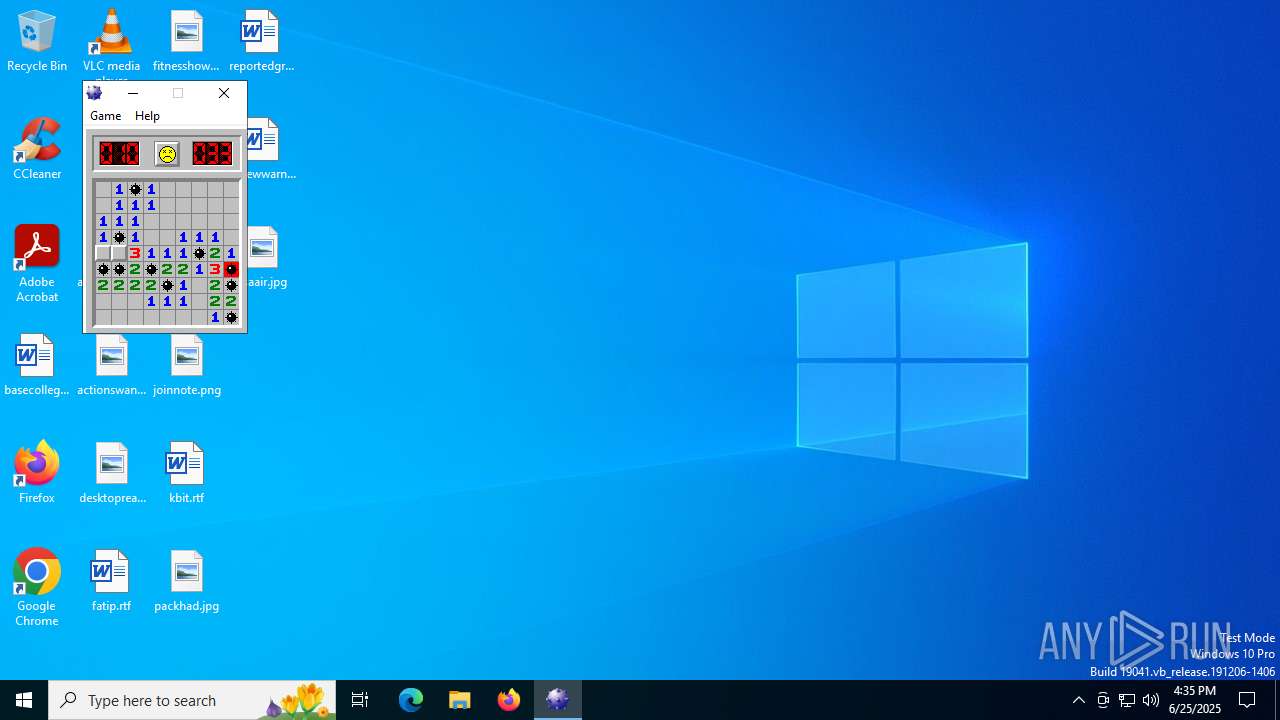
Task: Select the fatip.rtf document icon
Action: (x=111, y=581)
